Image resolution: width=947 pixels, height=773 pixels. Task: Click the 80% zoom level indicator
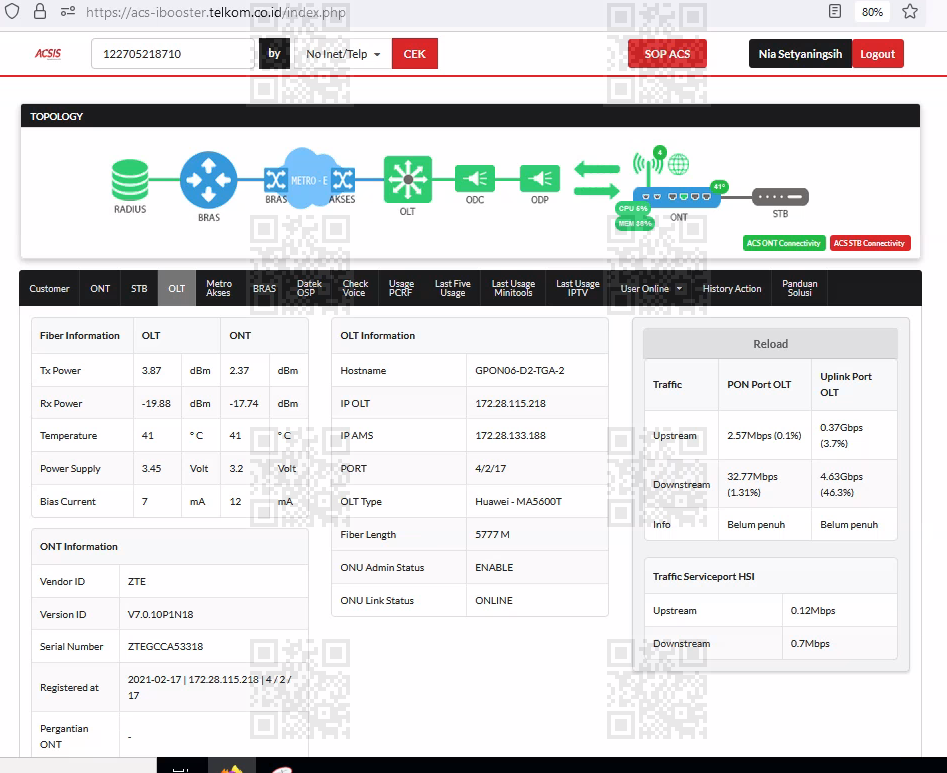coord(872,11)
